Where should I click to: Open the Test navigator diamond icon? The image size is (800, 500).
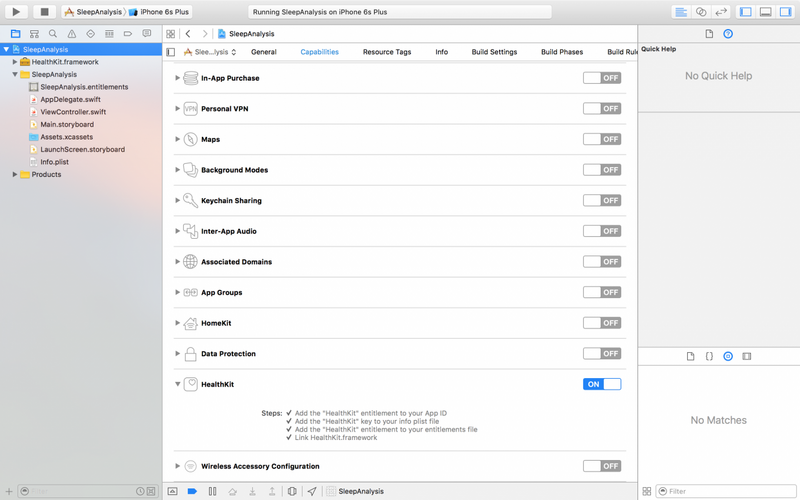coord(90,34)
